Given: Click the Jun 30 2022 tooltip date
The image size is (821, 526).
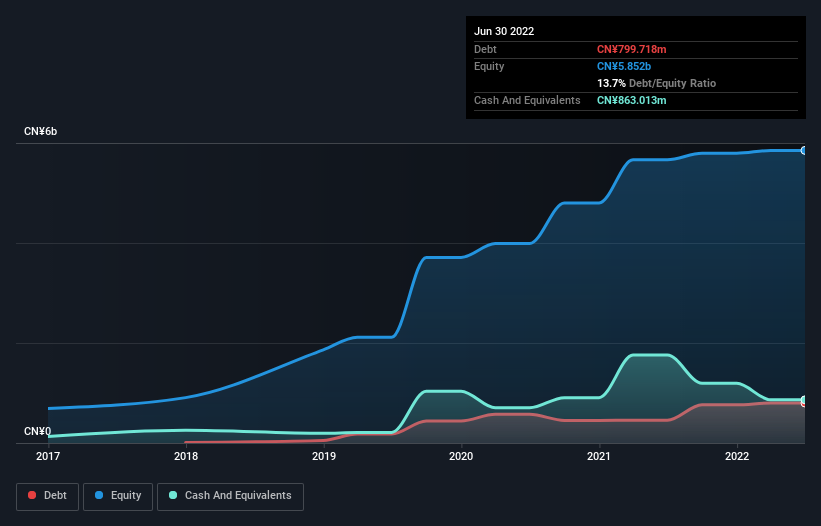Looking at the screenshot, I should (x=504, y=31).
